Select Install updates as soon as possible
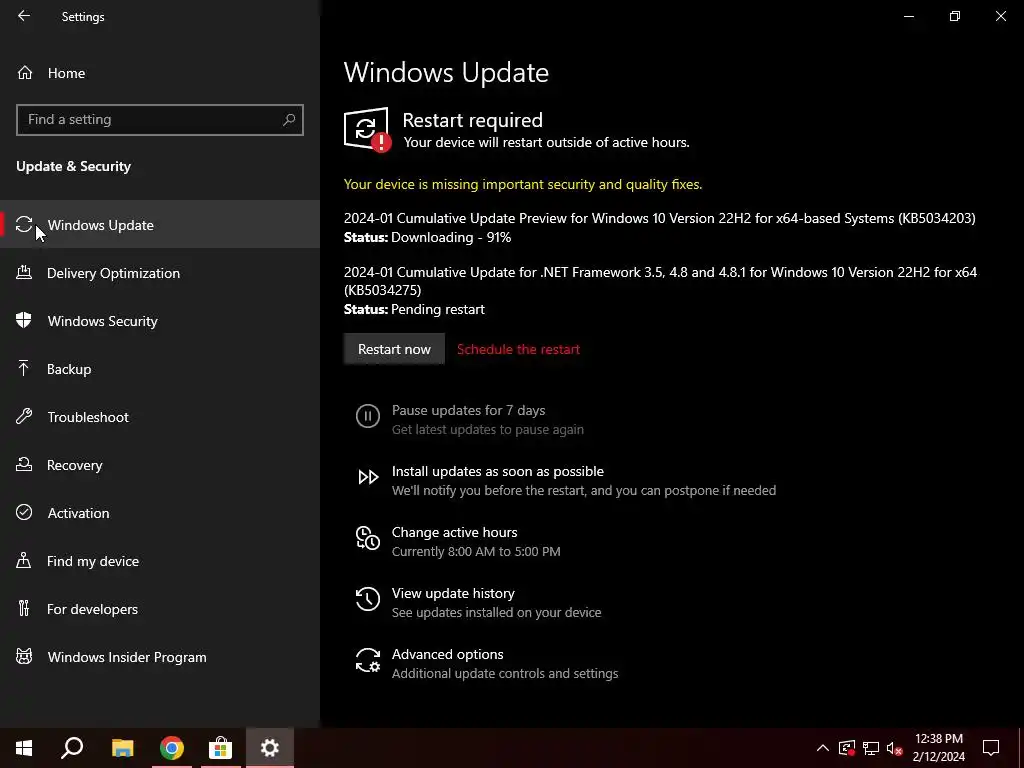The image size is (1024, 768). coord(498,471)
